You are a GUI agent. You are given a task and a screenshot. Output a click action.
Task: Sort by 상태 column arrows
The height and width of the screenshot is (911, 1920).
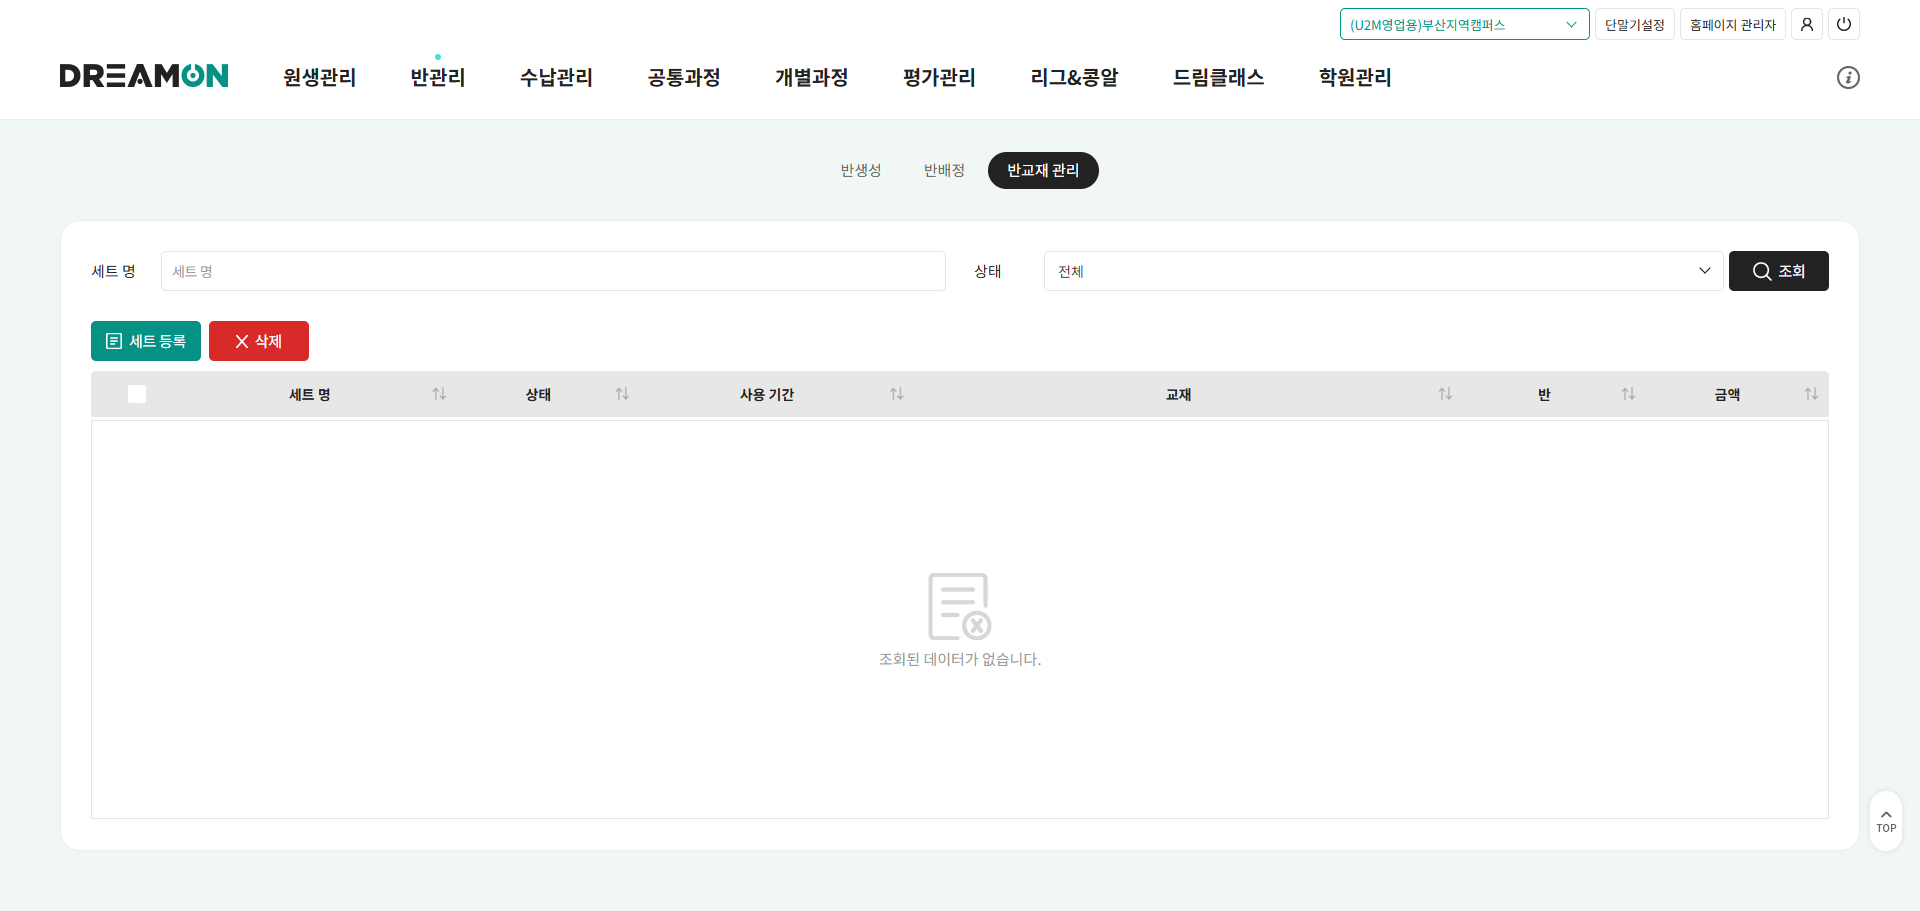[x=622, y=394]
